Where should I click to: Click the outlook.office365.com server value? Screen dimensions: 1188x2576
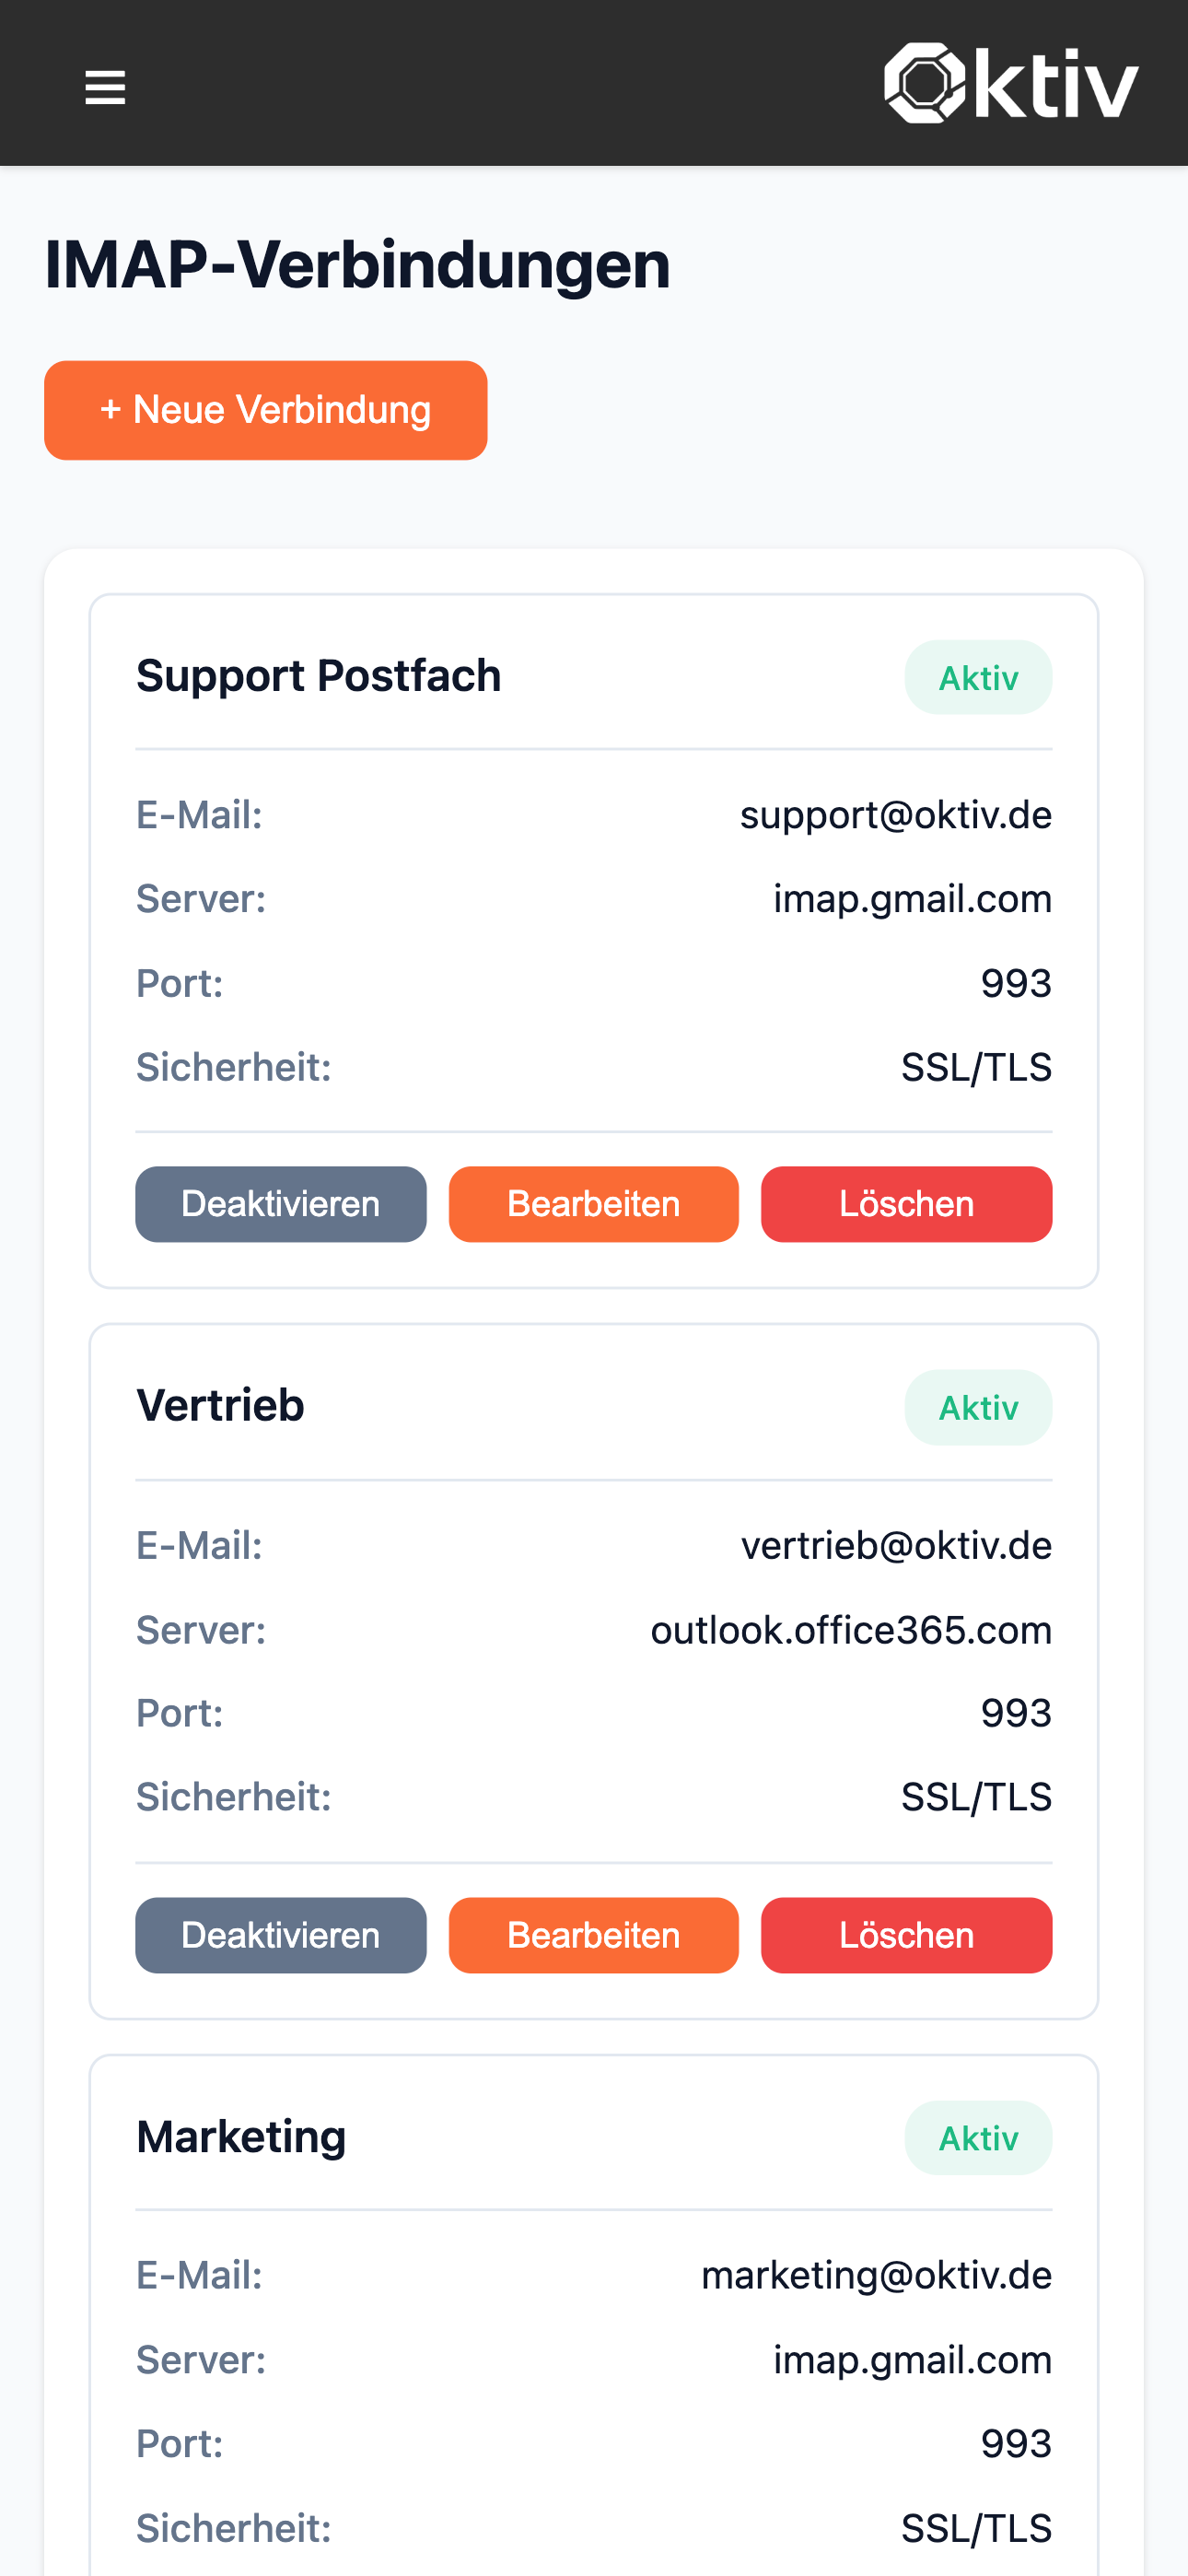tap(851, 1630)
